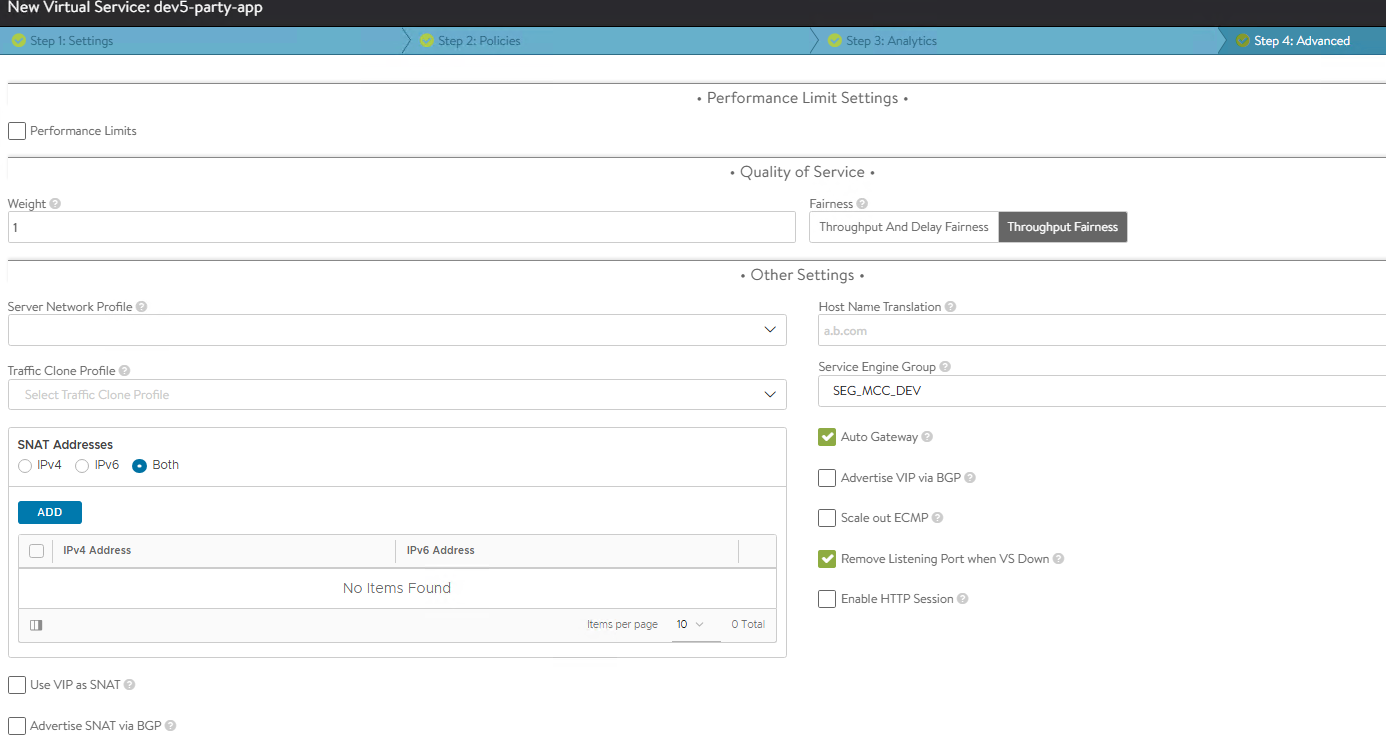Click the ADD button for SNAT addresses
The height and width of the screenshot is (745, 1386).
point(50,512)
